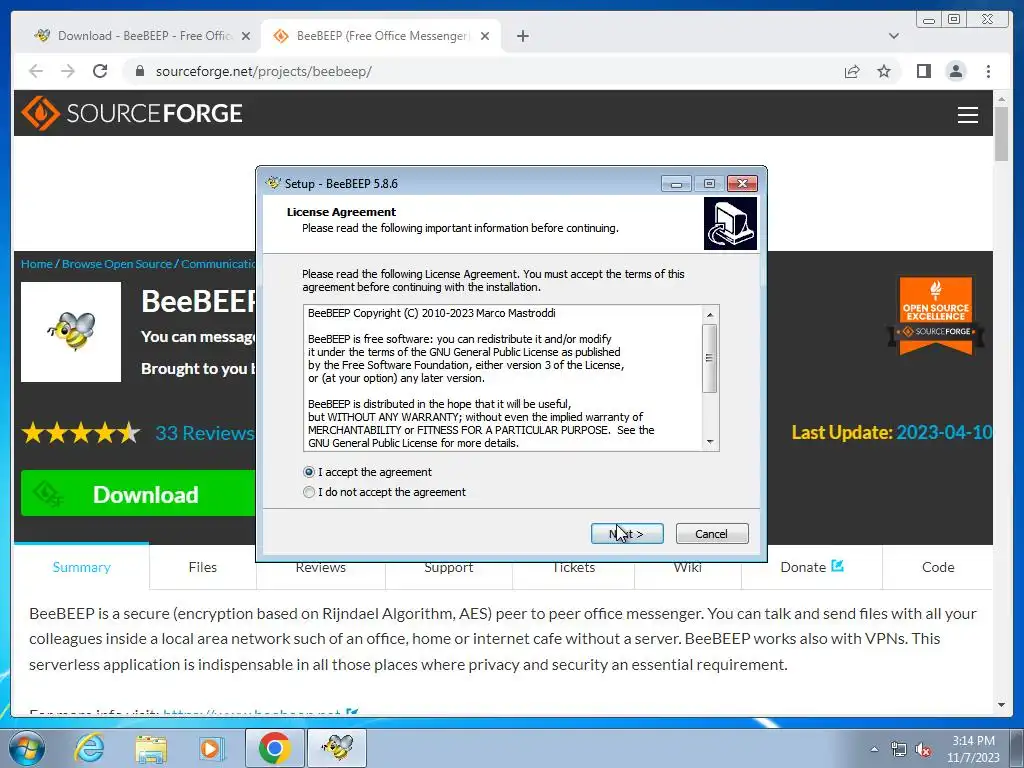
Task: Click the share page icon in address bar
Action: coord(852,71)
